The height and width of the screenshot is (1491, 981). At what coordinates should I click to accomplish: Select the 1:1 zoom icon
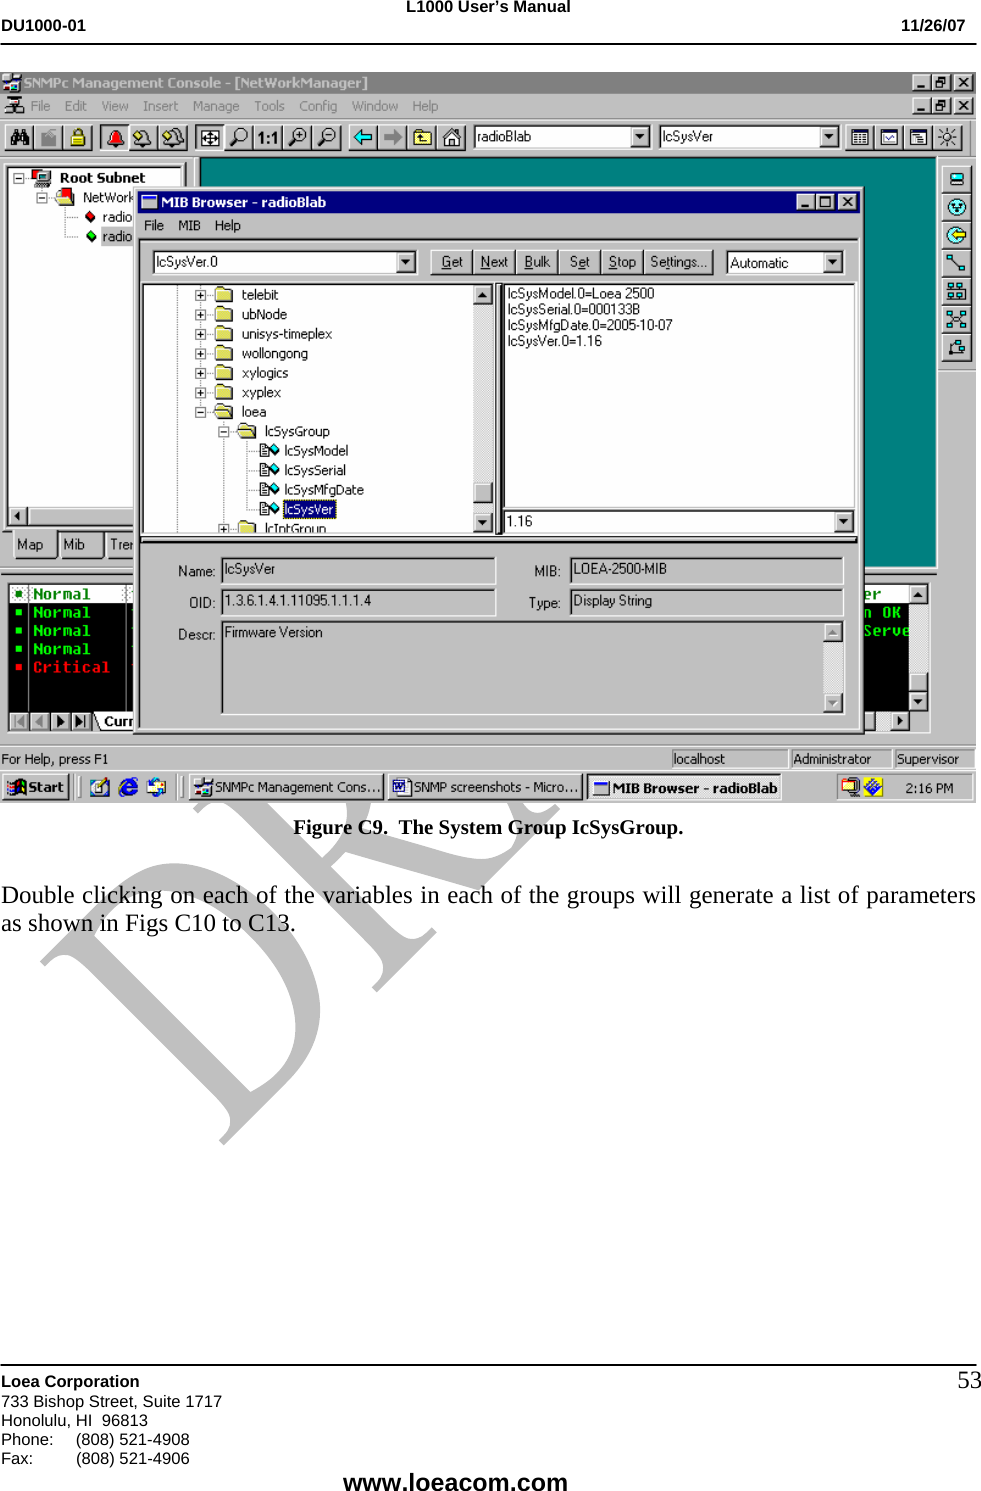266,137
